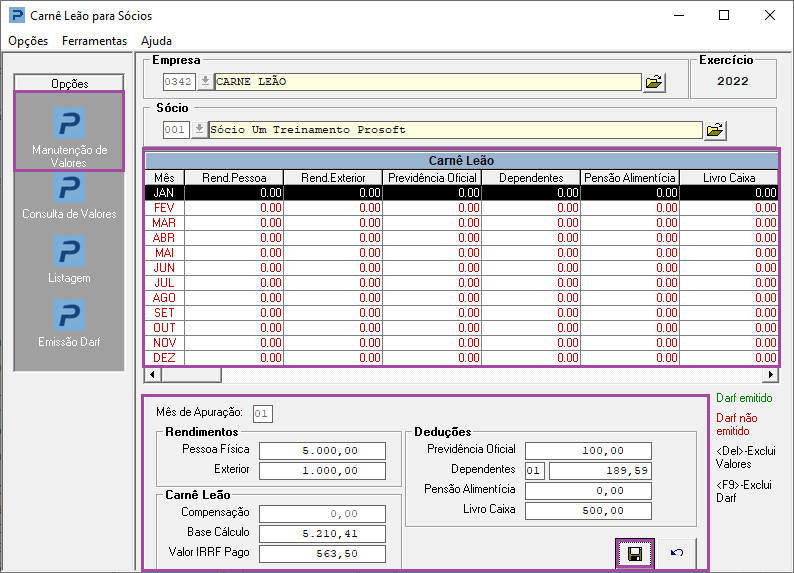Click the <F9>-Exclui Darf hint
The height and width of the screenshot is (573, 794).
click(743, 491)
